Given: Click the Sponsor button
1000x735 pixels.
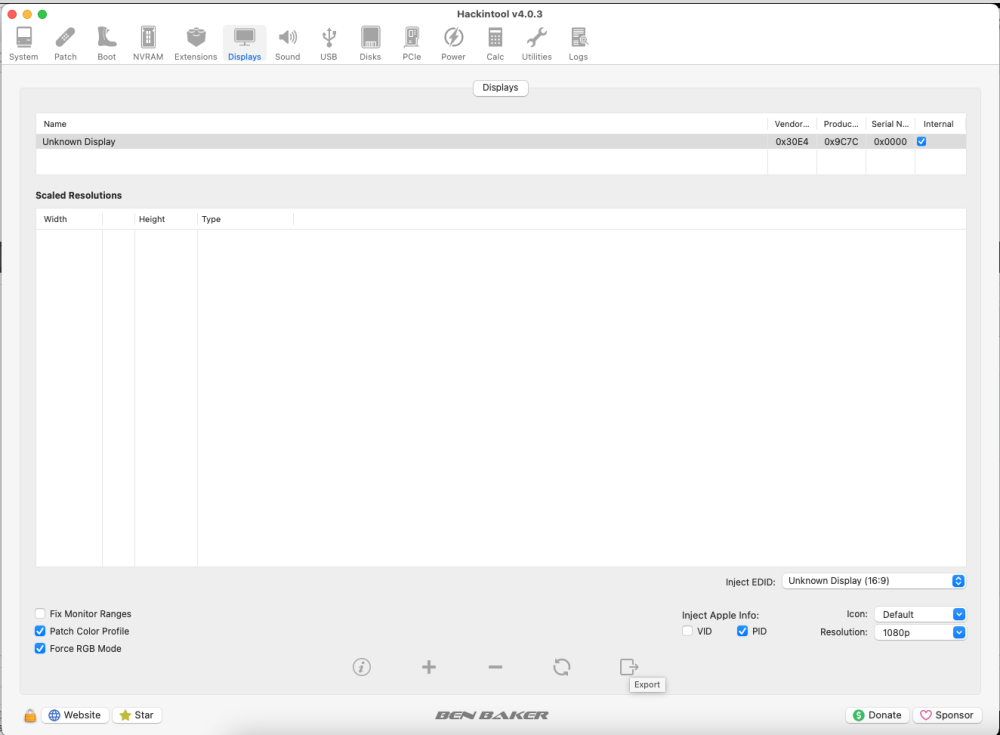Looking at the screenshot, I should [x=947, y=715].
